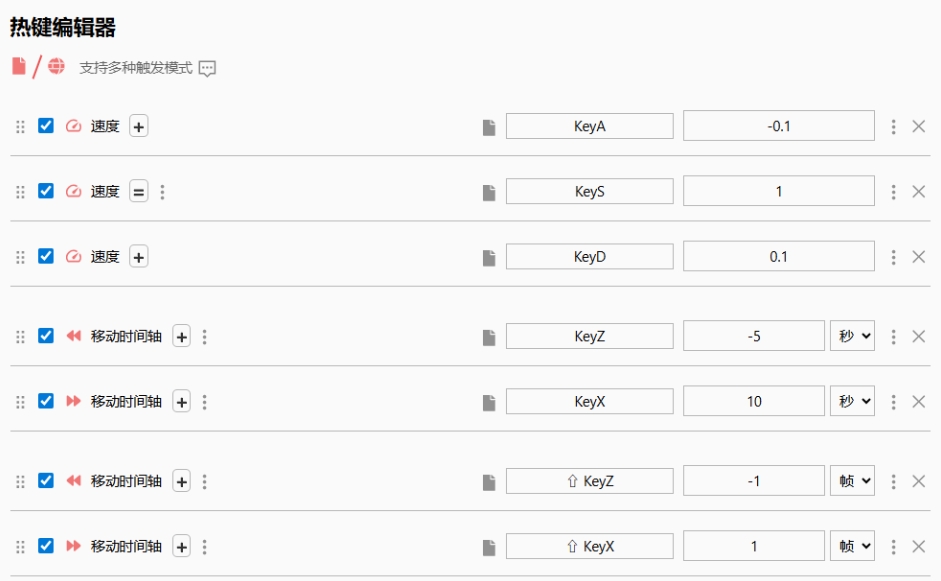Open the unit dropdown for KeyZ -5 row
Screen dimensions: 941x581
[x=852, y=336]
